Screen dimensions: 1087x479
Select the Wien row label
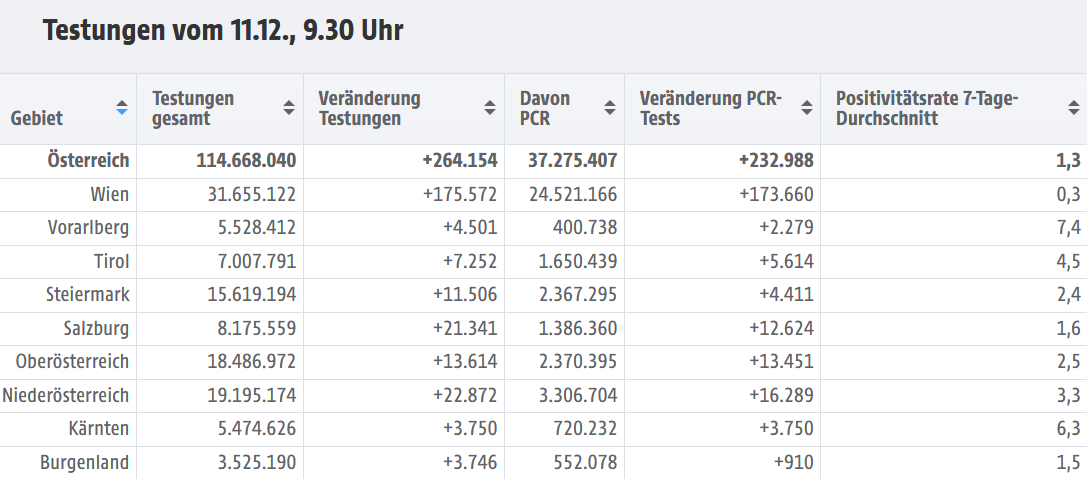click(x=109, y=194)
